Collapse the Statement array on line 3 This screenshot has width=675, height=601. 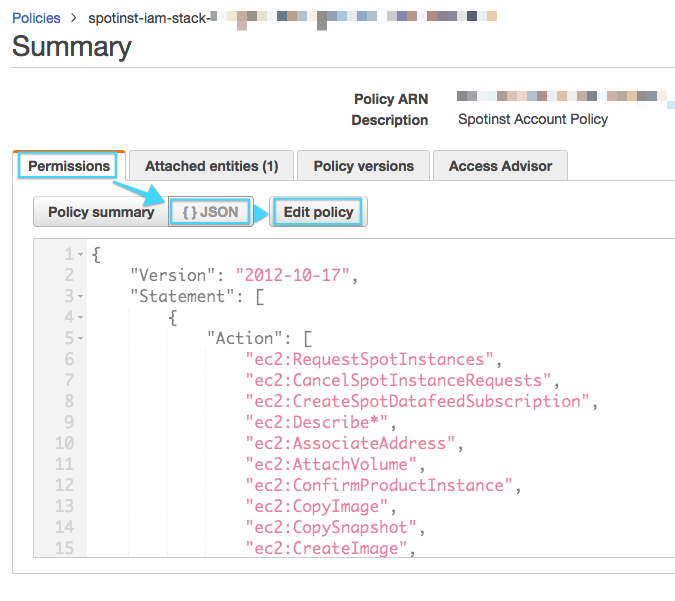pos(80,297)
